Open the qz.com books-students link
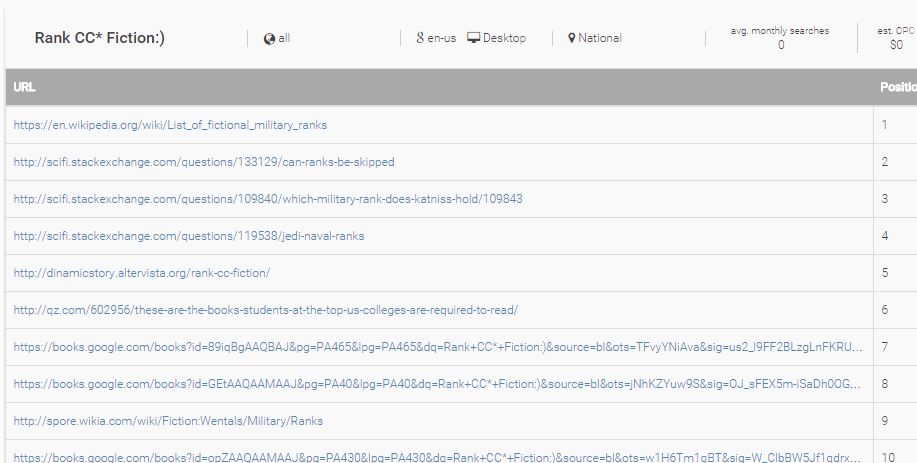 click(x=266, y=310)
